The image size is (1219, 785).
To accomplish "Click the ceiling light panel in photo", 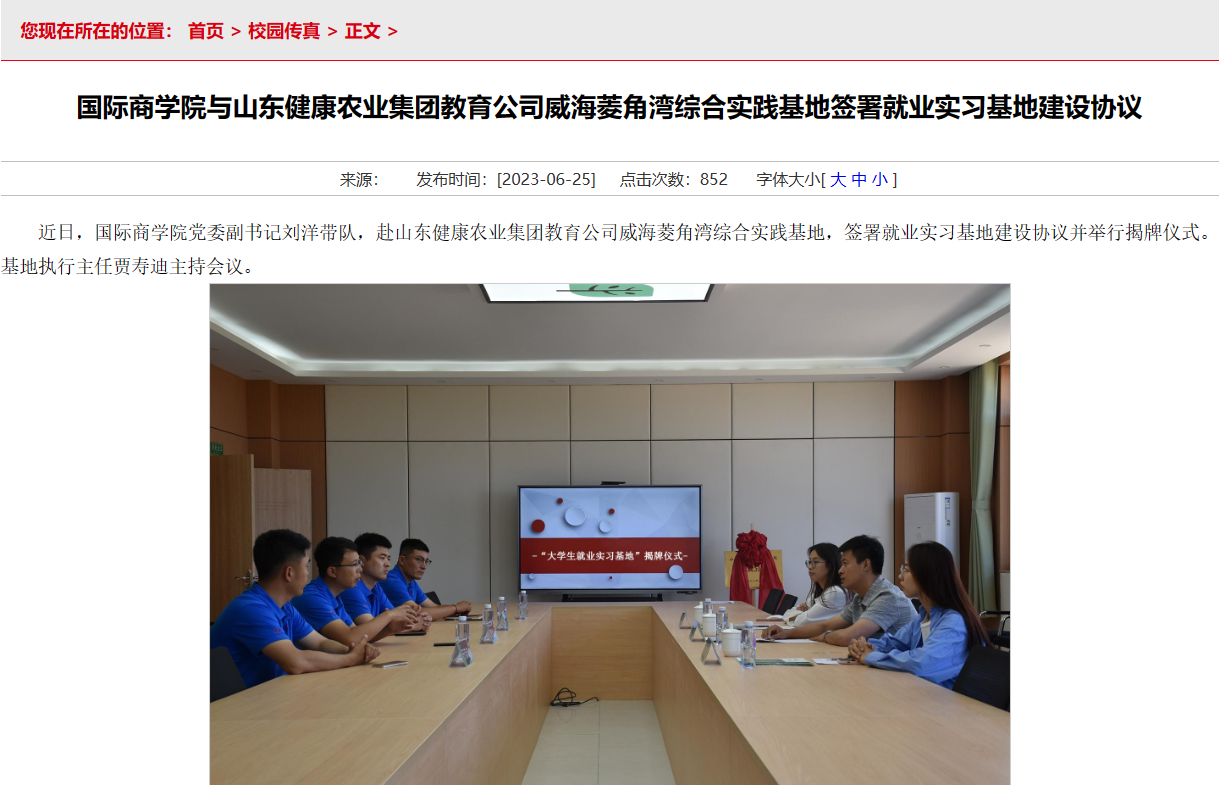I will pyautogui.click(x=597, y=292).
